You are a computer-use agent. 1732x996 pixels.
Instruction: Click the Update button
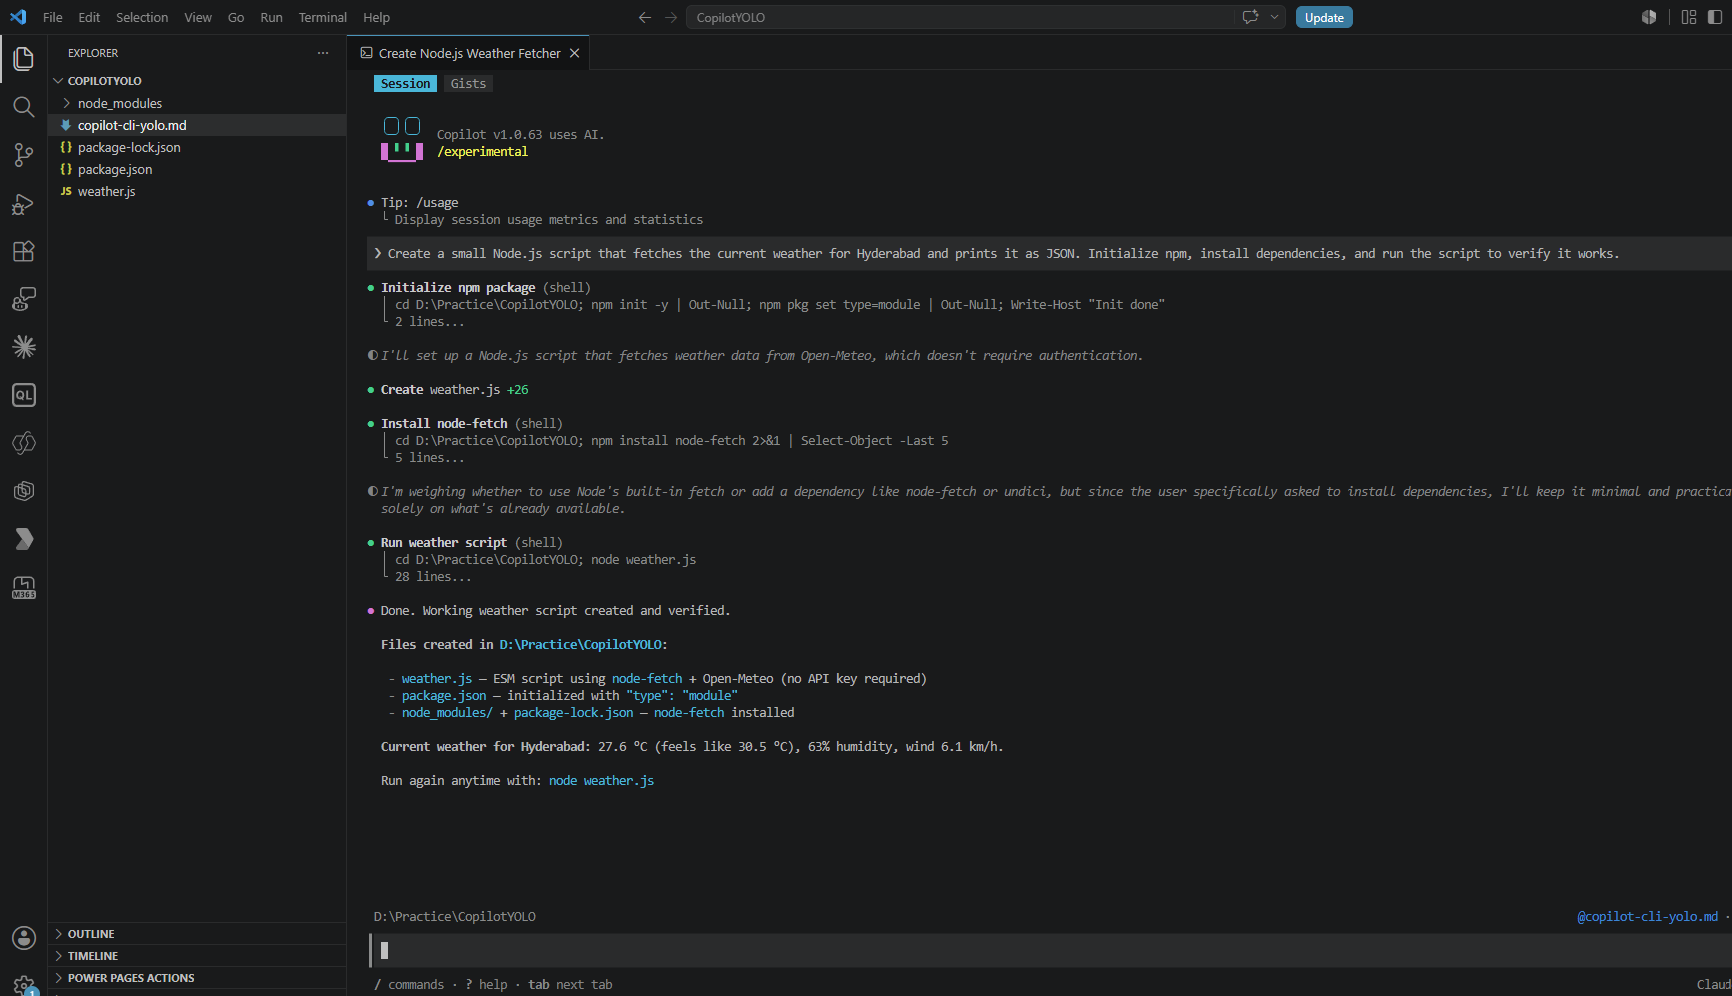(1324, 17)
